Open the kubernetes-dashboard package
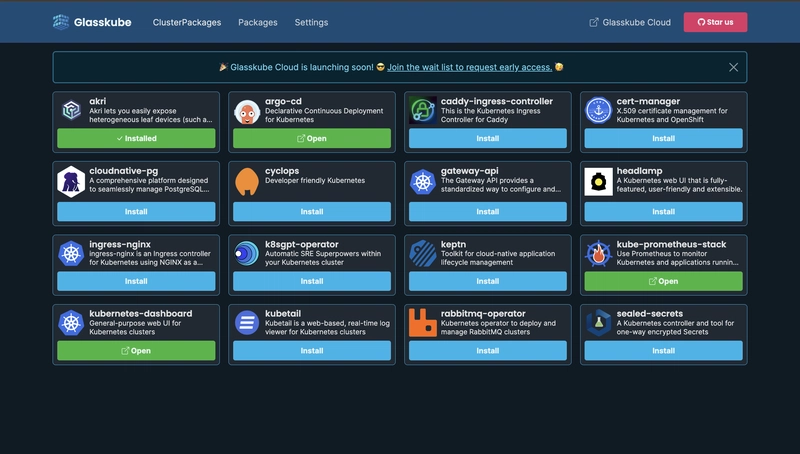The width and height of the screenshot is (800, 454). (x=136, y=351)
